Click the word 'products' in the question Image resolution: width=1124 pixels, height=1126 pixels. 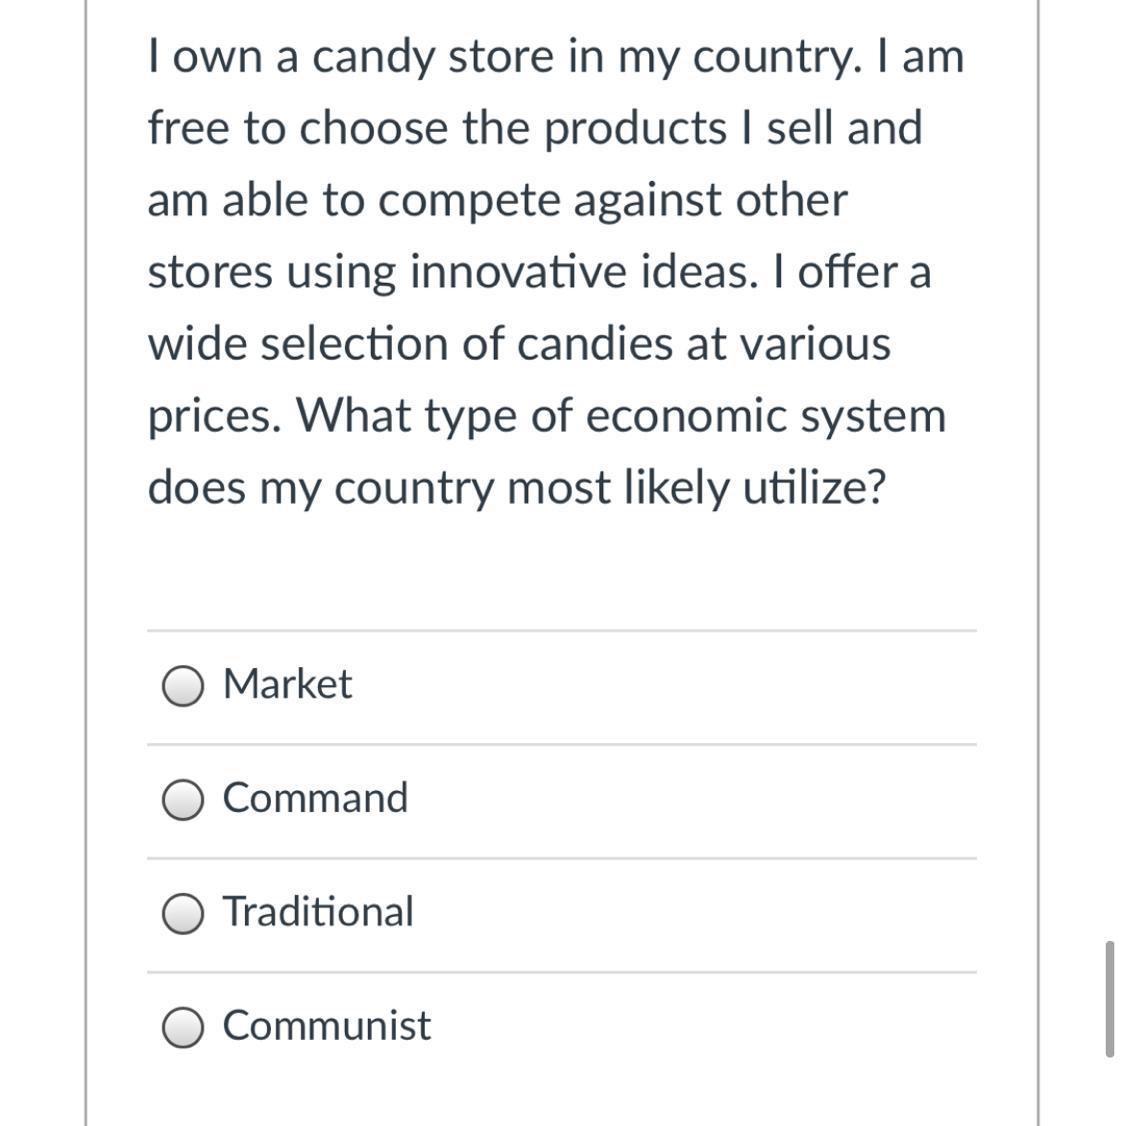(x=635, y=128)
